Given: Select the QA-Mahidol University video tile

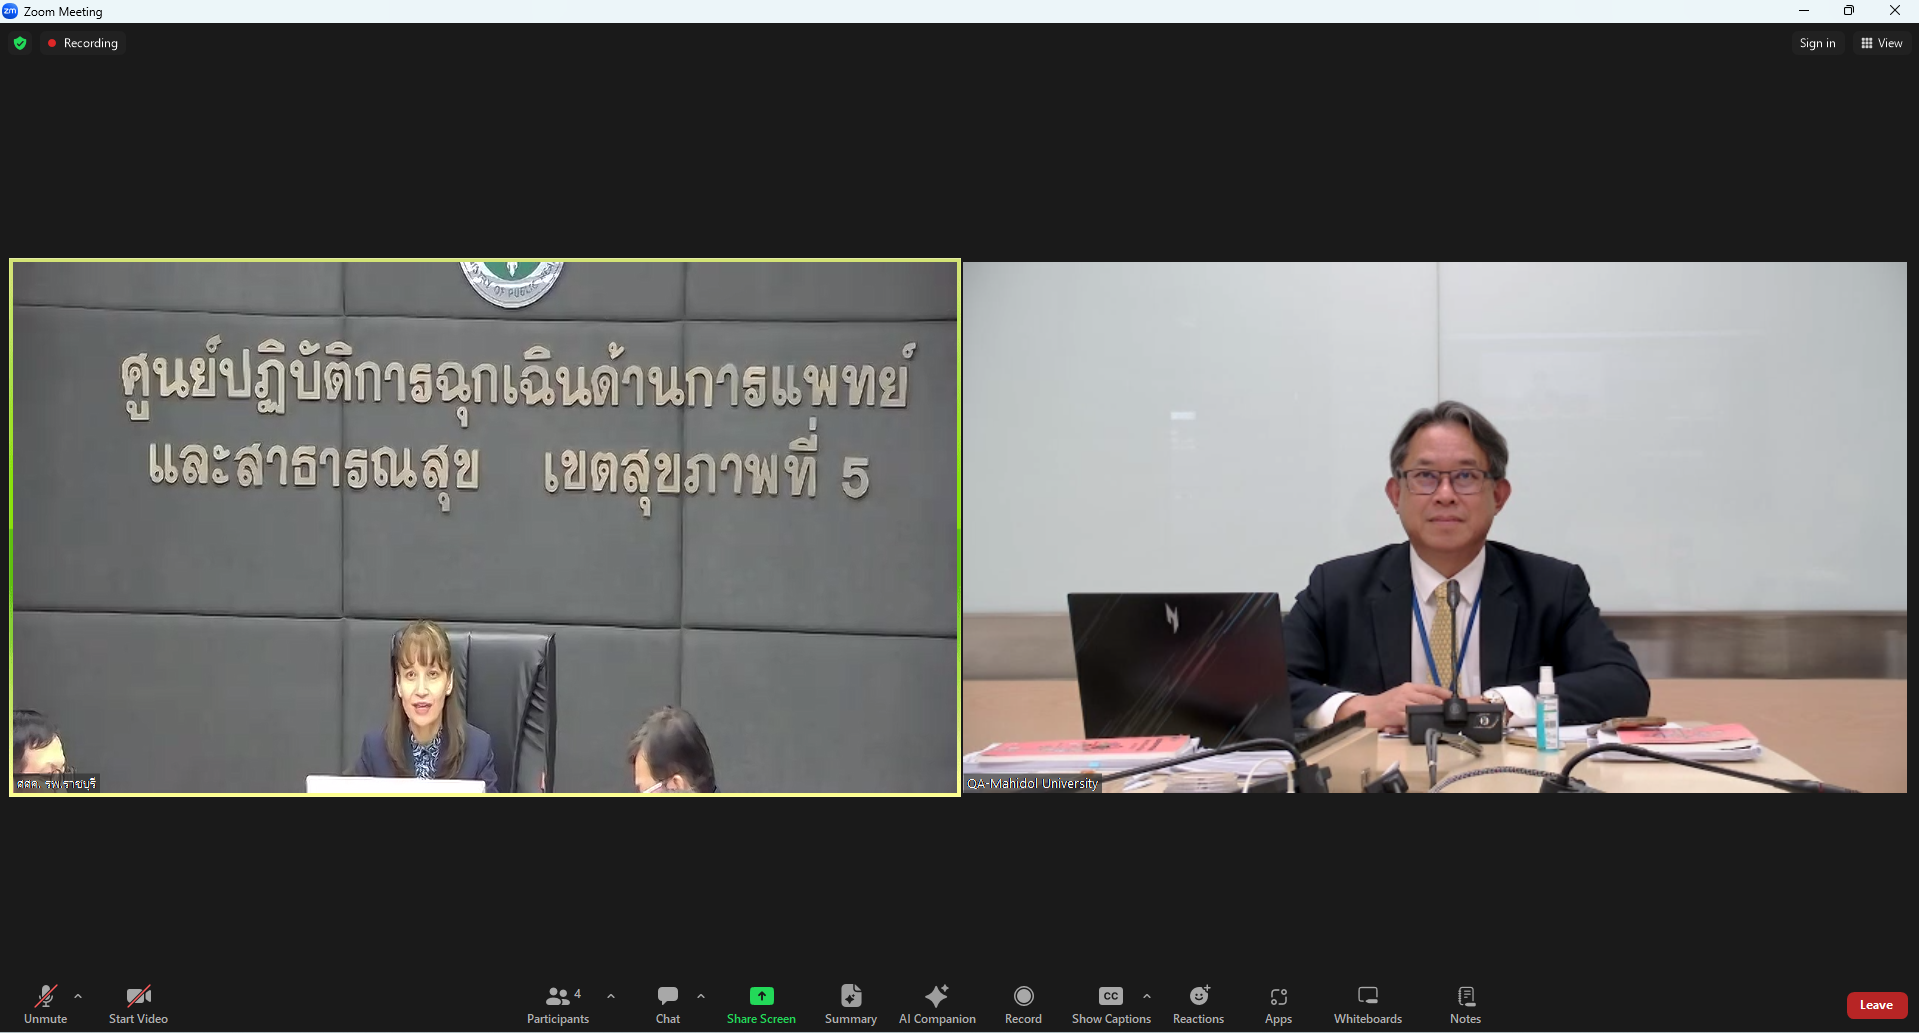Looking at the screenshot, I should pos(1434,527).
